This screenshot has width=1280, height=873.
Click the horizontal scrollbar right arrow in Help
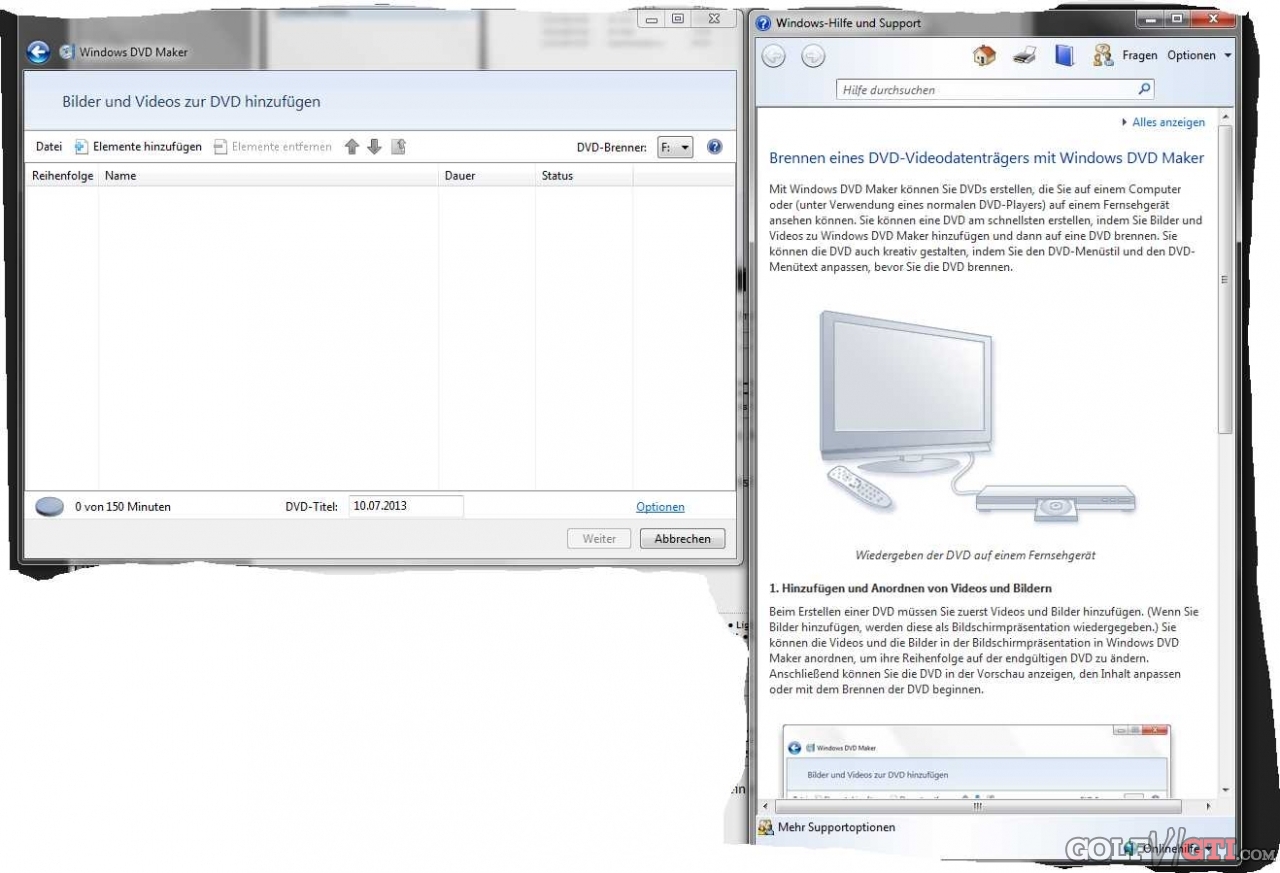tap(1208, 805)
